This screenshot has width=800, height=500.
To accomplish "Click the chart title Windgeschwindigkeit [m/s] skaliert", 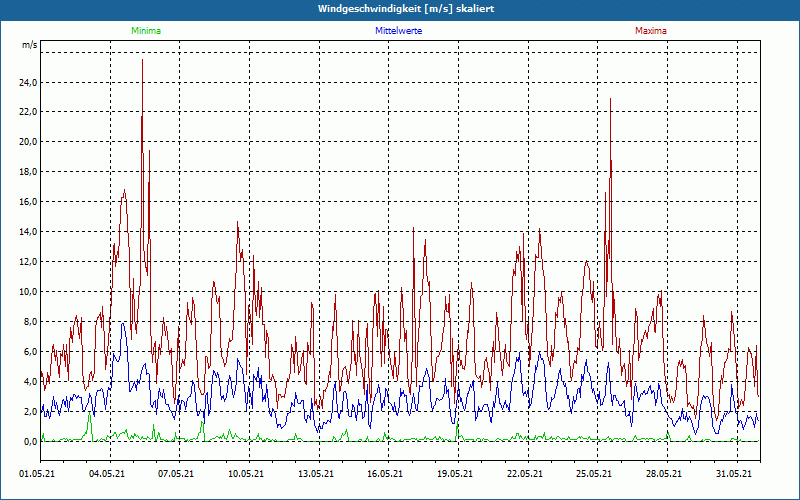I will pyautogui.click(x=406, y=9).
